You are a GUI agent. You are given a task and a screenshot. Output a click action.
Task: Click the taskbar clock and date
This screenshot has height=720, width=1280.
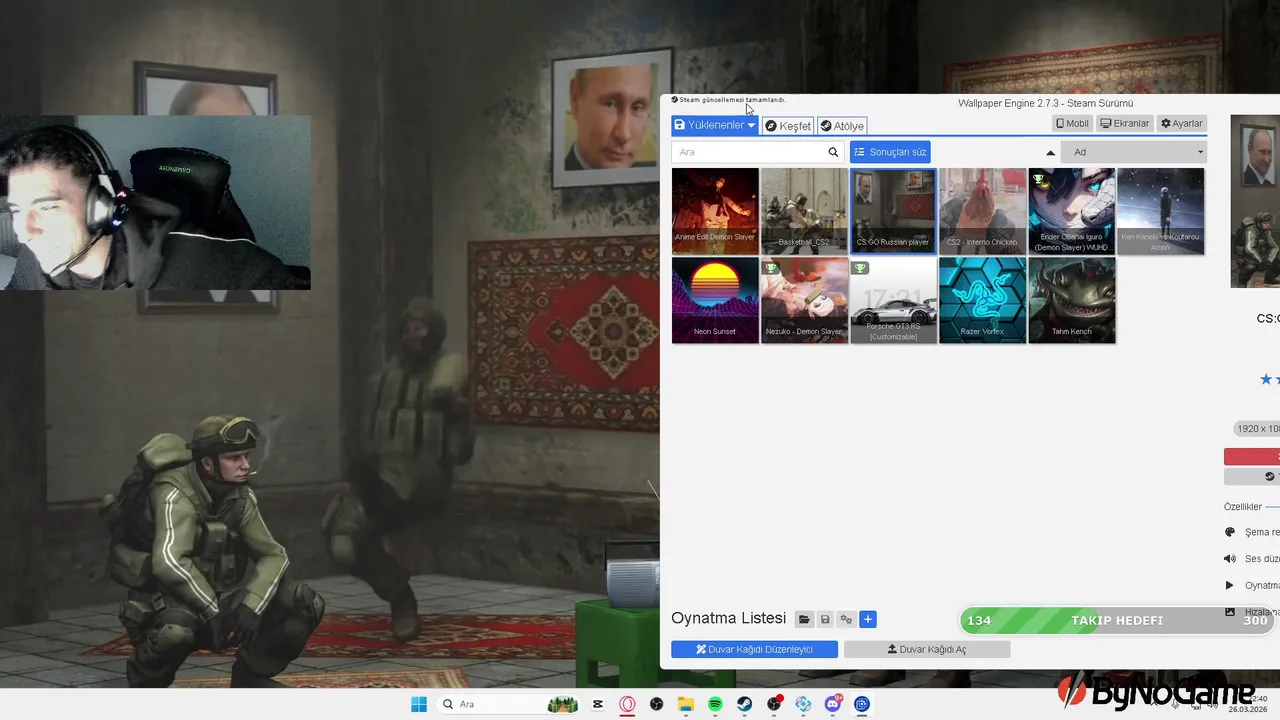point(1248,704)
